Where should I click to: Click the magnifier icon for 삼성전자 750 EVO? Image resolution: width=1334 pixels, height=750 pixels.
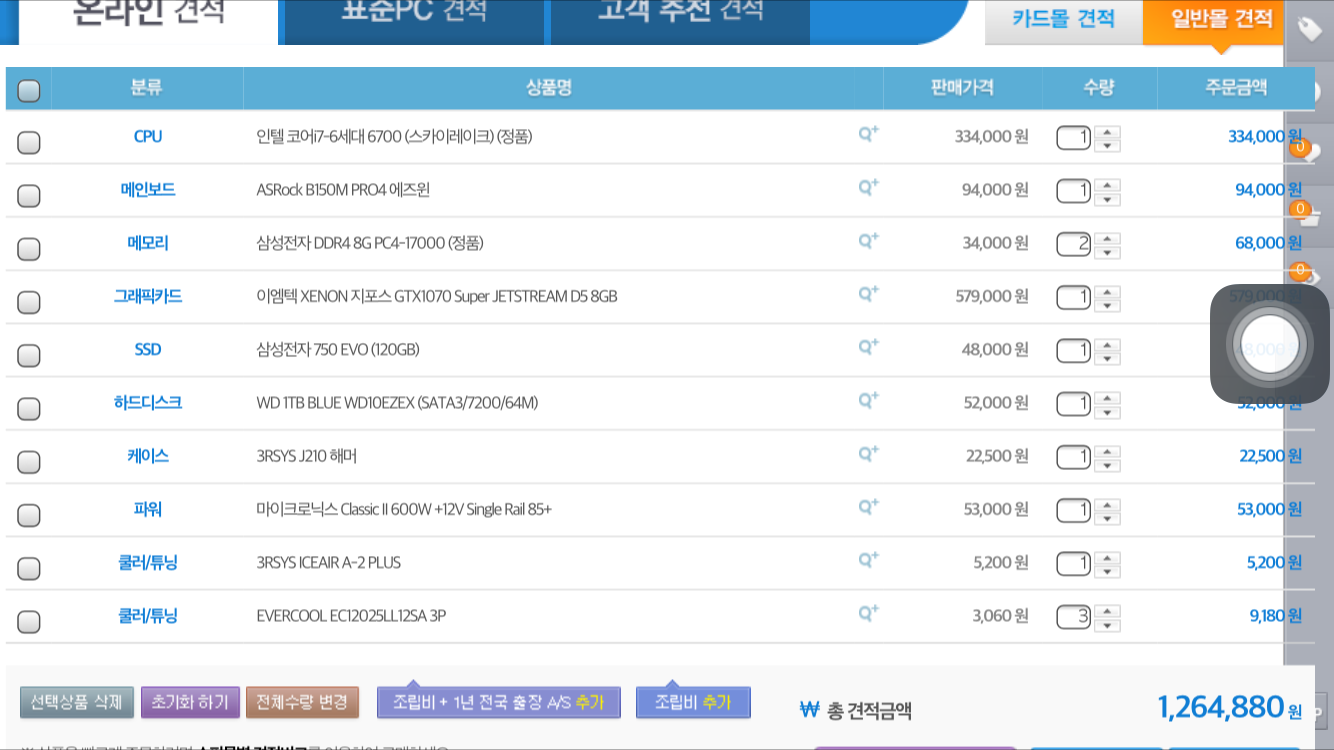[x=868, y=346]
